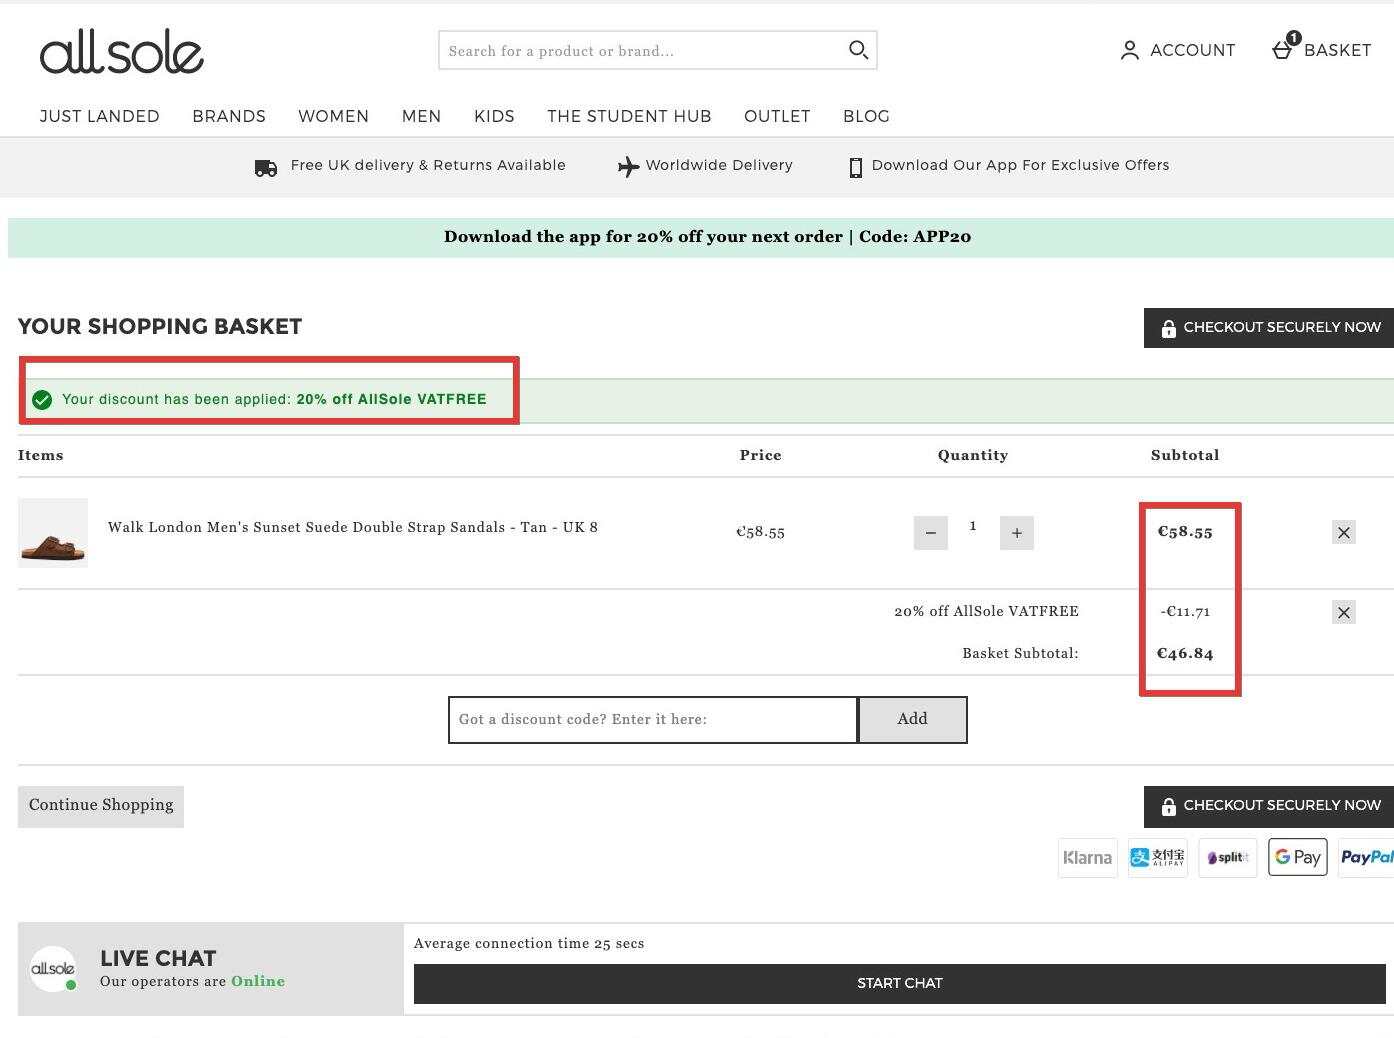
Task: Open The Student Hub menu
Action: pos(629,116)
